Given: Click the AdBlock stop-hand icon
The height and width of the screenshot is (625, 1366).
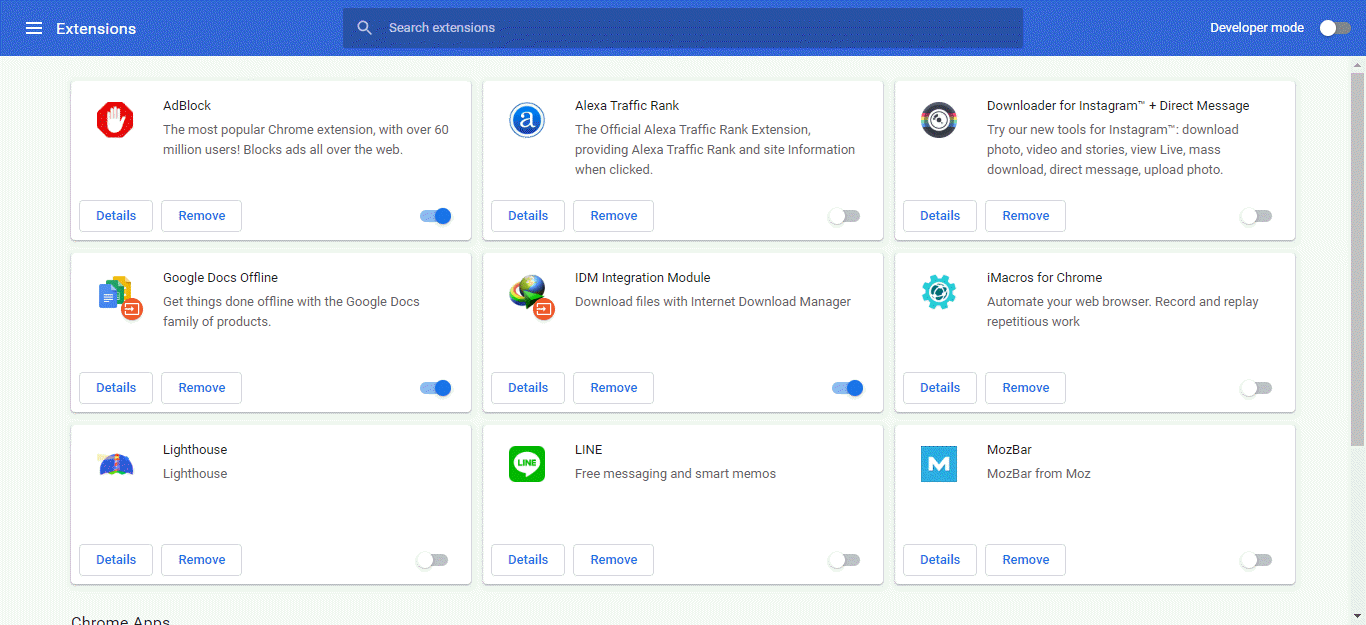Looking at the screenshot, I should 115,120.
